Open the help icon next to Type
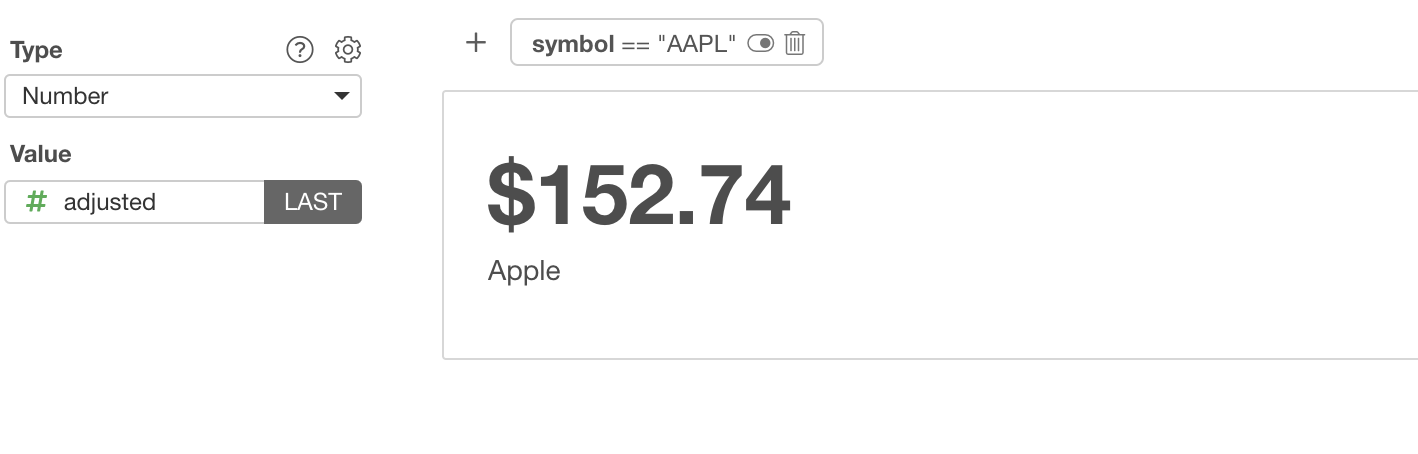 [300, 49]
